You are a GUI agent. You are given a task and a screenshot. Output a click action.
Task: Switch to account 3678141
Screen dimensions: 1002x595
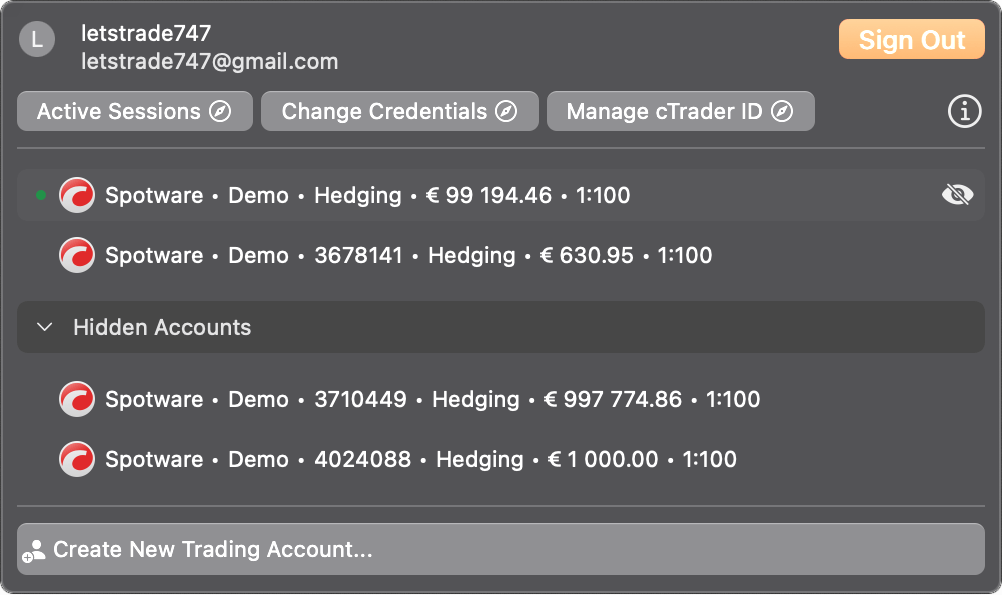click(x=501, y=255)
